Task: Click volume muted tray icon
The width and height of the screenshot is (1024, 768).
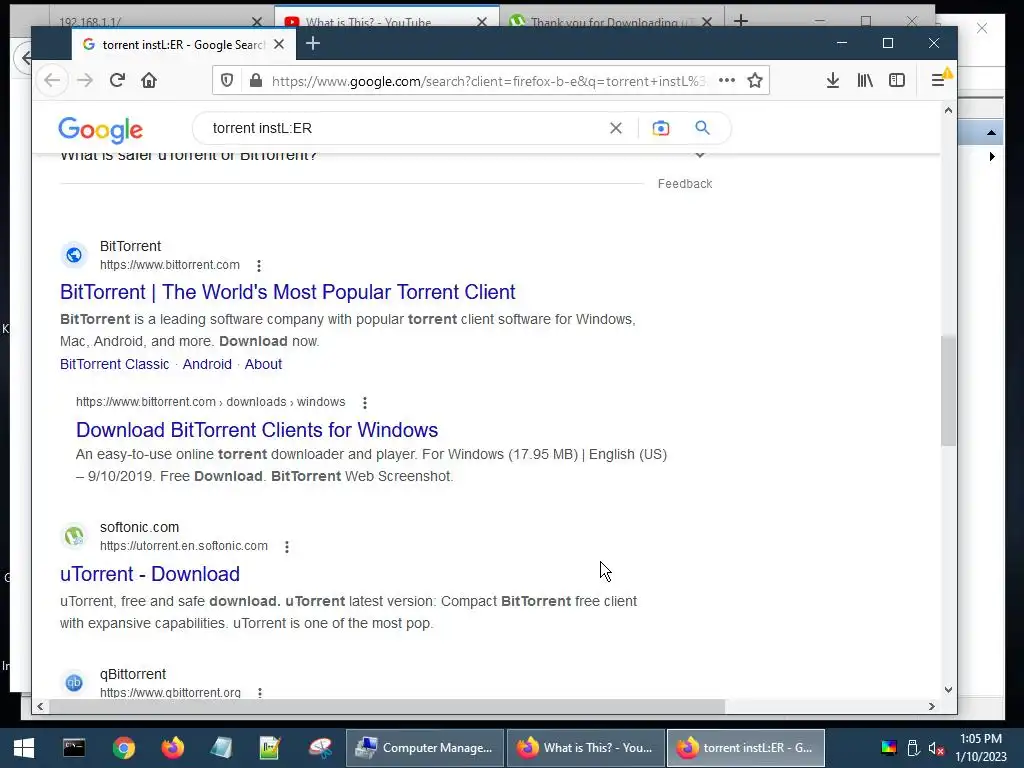Action: coord(936,748)
